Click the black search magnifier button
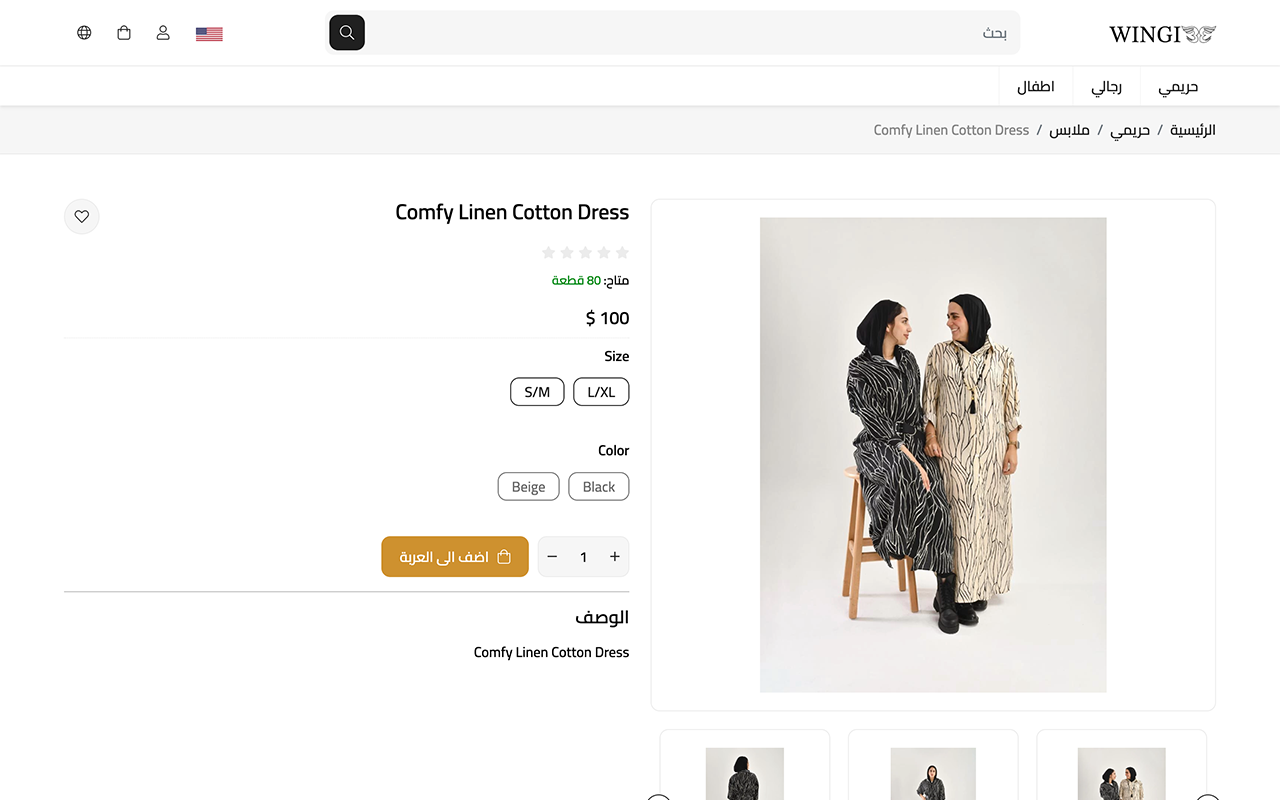Image resolution: width=1280 pixels, height=800 pixels. pyautogui.click(x=347, y=33)
